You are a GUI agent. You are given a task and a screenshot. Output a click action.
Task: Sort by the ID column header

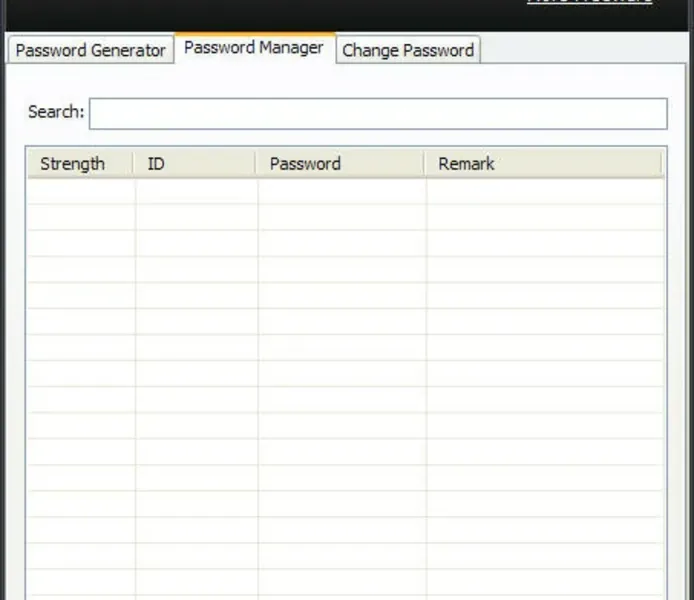[156, 164]
